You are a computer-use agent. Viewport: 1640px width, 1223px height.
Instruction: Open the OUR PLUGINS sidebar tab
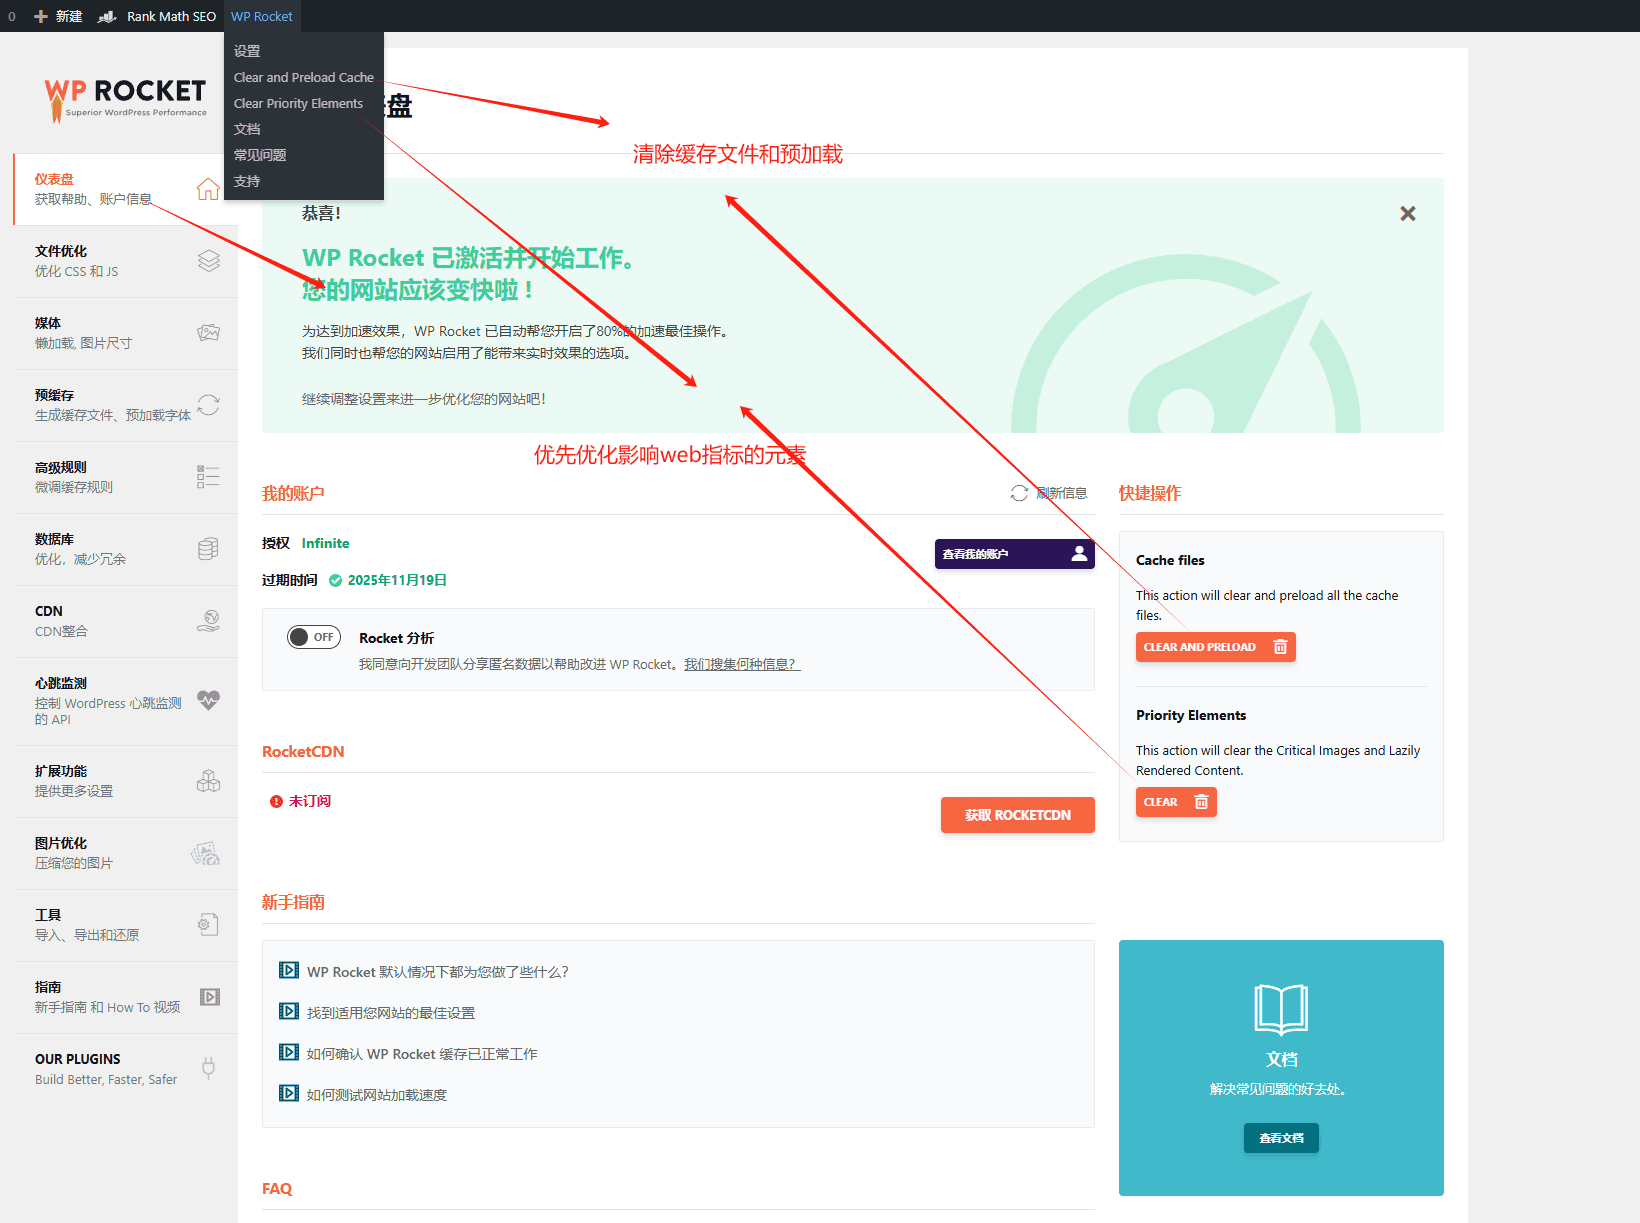126,1068
